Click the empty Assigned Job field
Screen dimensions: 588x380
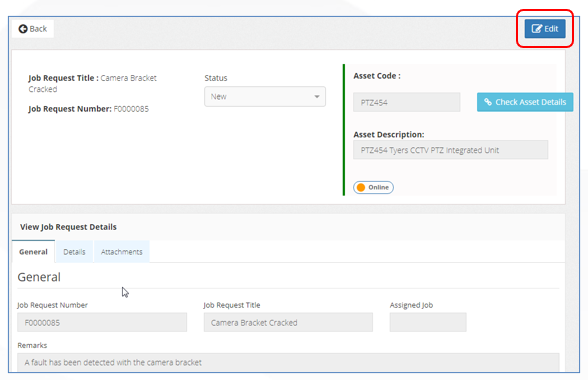click(x=428, y=322)
